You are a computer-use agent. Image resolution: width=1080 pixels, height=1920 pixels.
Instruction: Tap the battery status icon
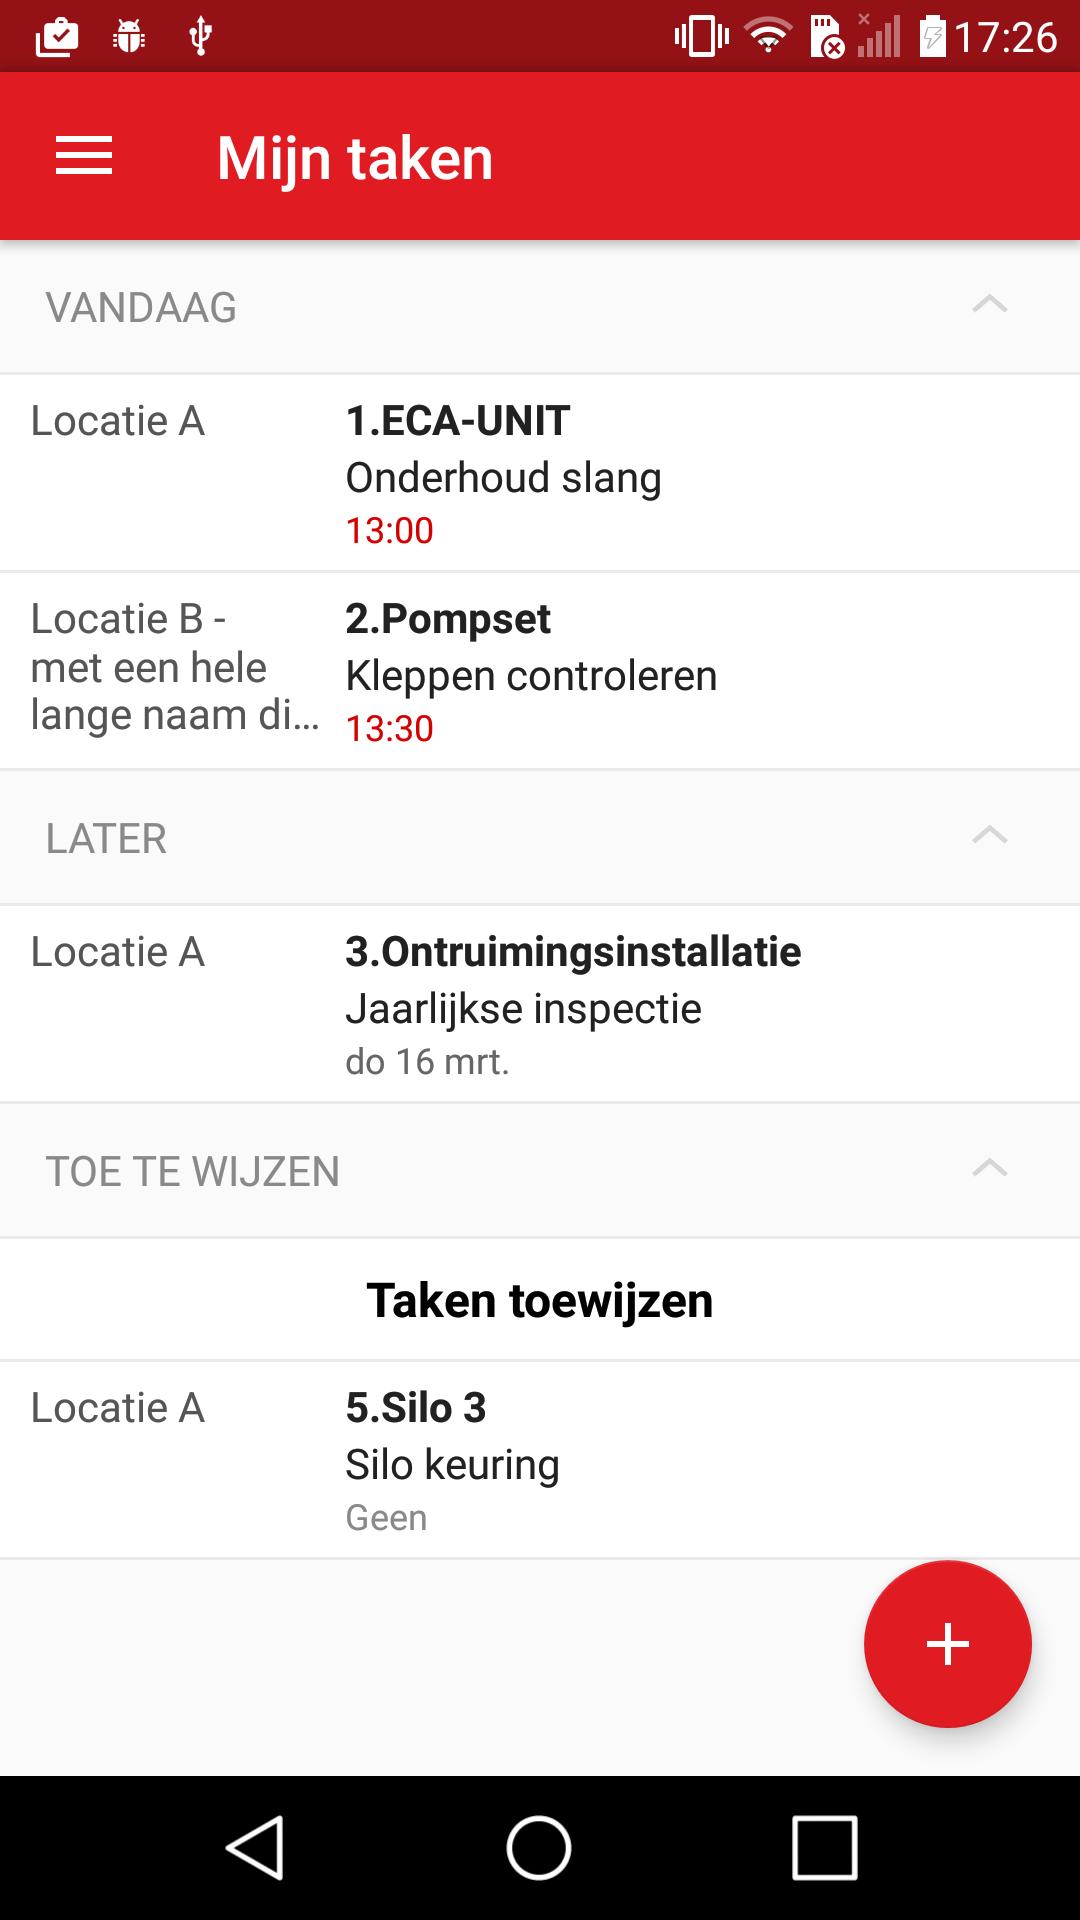[932, 37]
